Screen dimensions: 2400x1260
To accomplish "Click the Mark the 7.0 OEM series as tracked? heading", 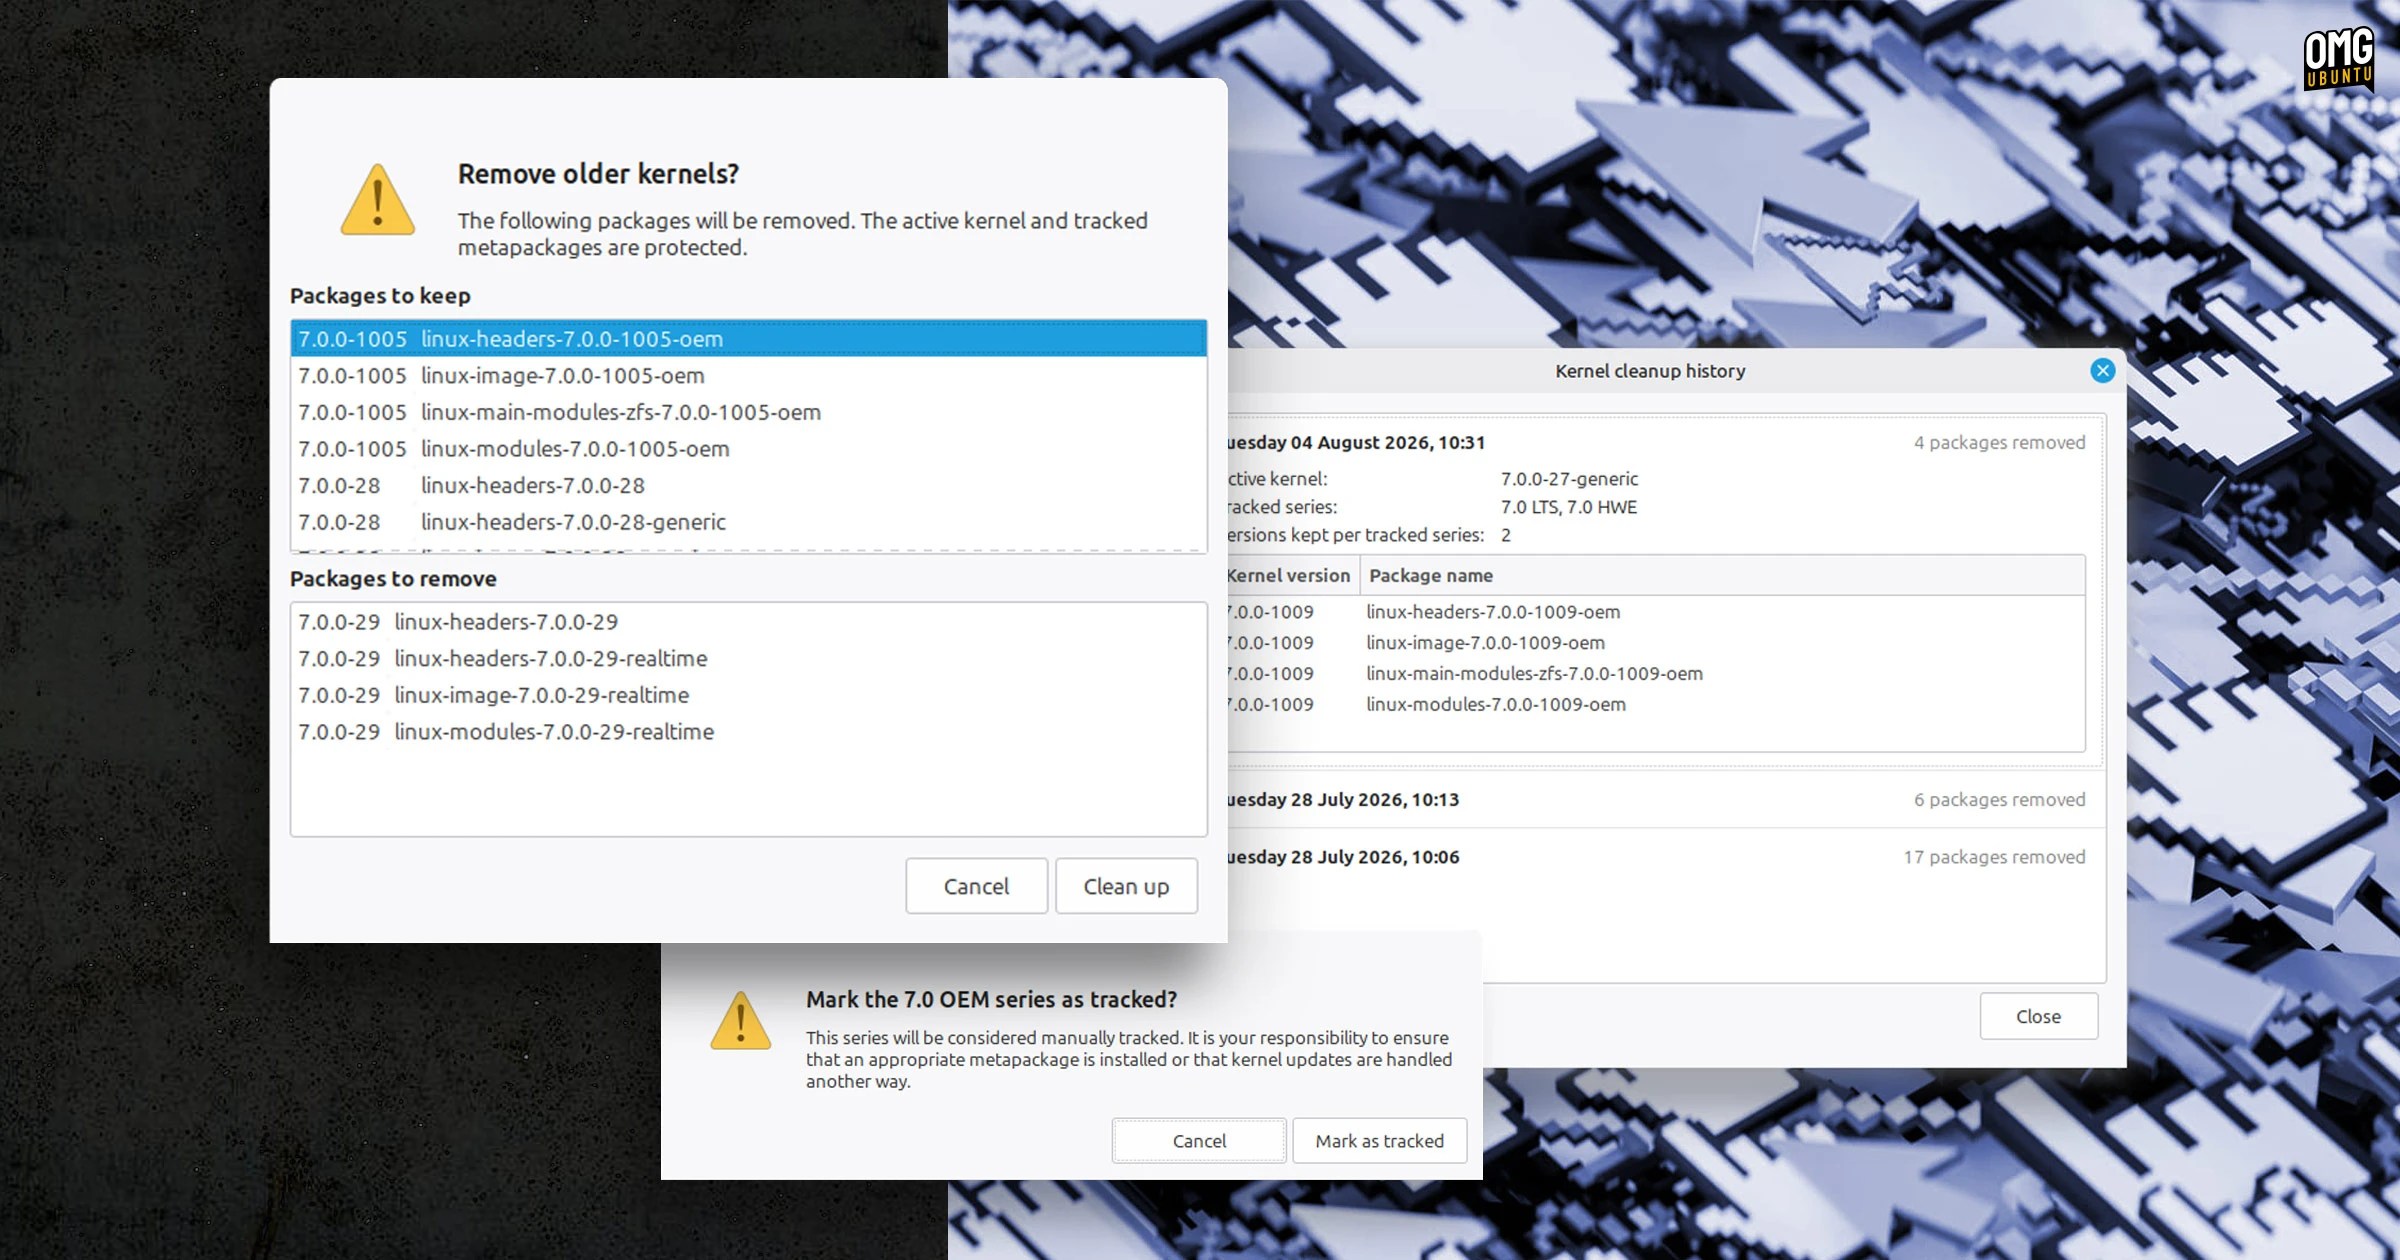I will (x=991, y=999).
